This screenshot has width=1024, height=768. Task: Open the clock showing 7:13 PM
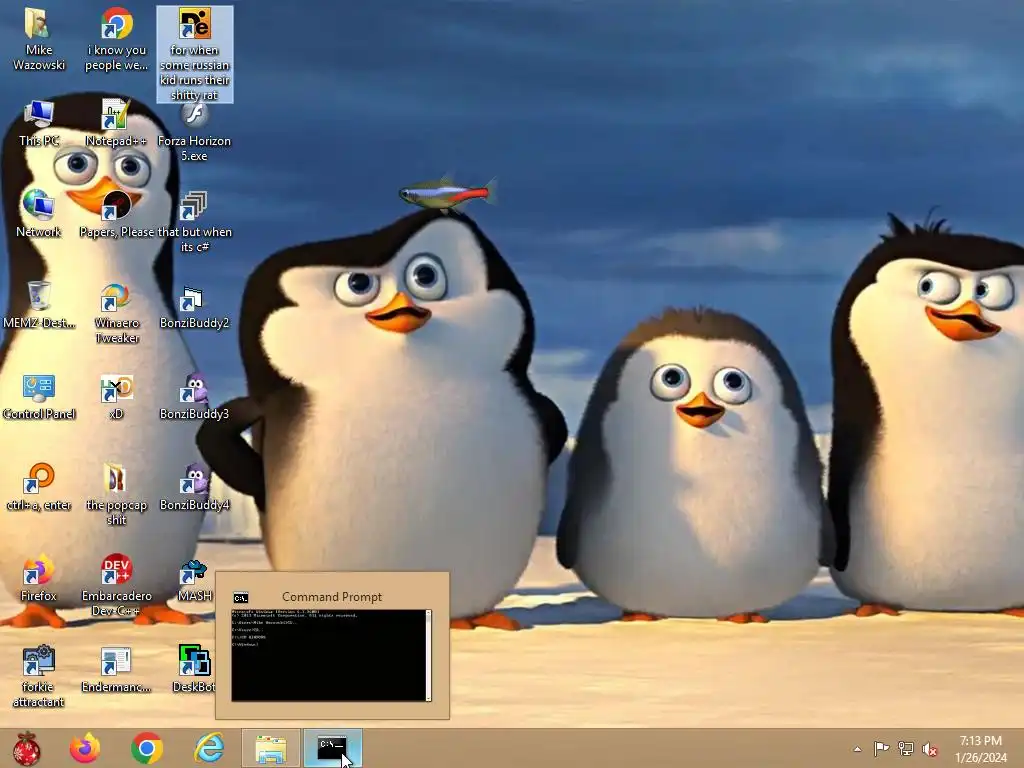(980, 749)
